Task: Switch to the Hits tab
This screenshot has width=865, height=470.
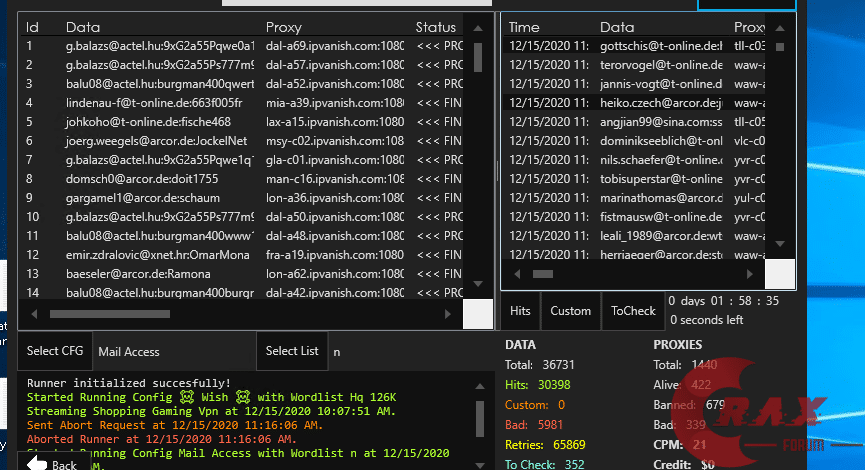Action: 520,311
